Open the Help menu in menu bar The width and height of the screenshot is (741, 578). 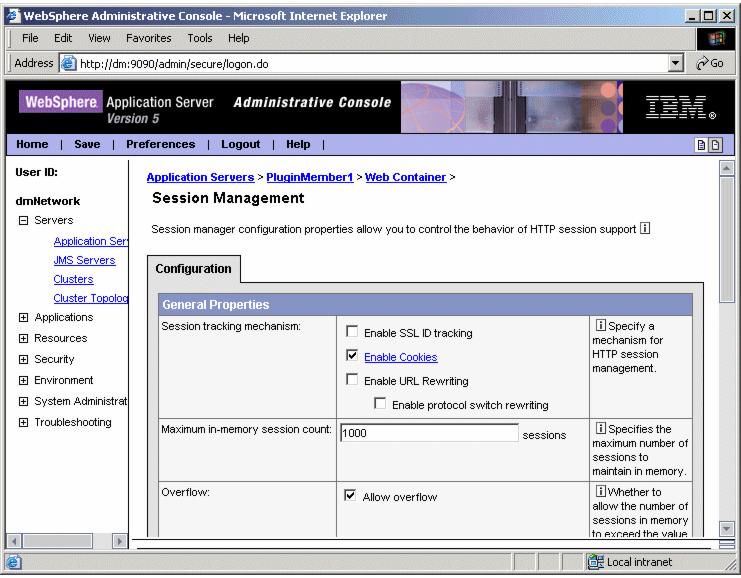(238, 38)
